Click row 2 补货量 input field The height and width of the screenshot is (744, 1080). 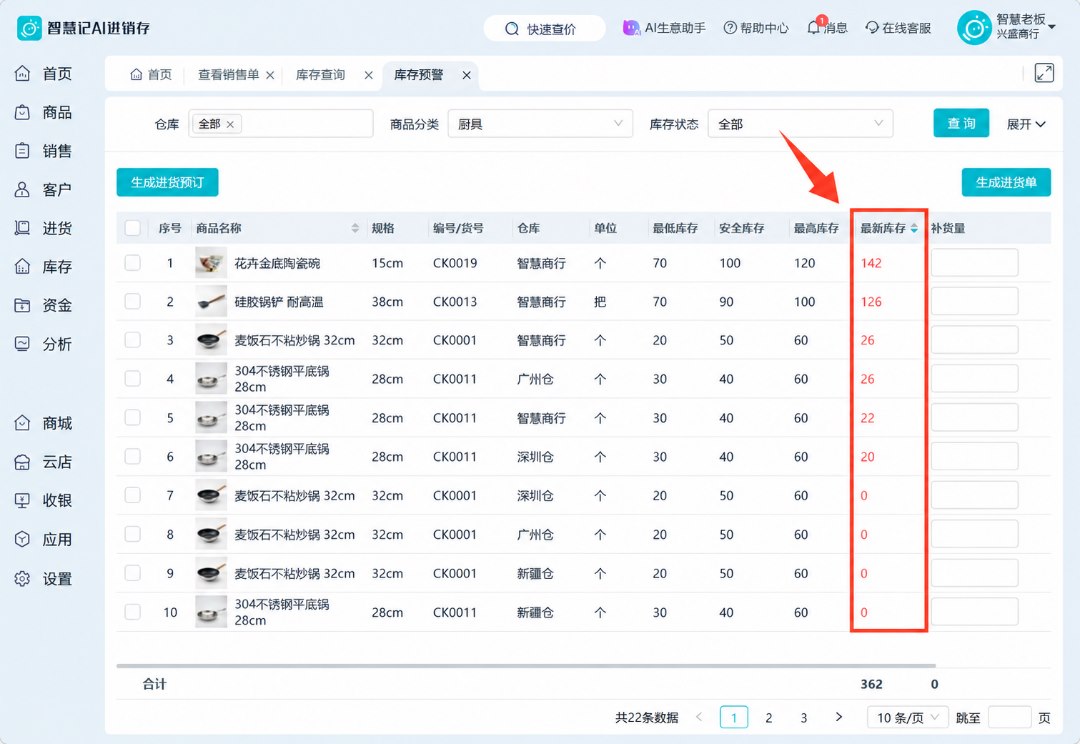click(975, 302)
